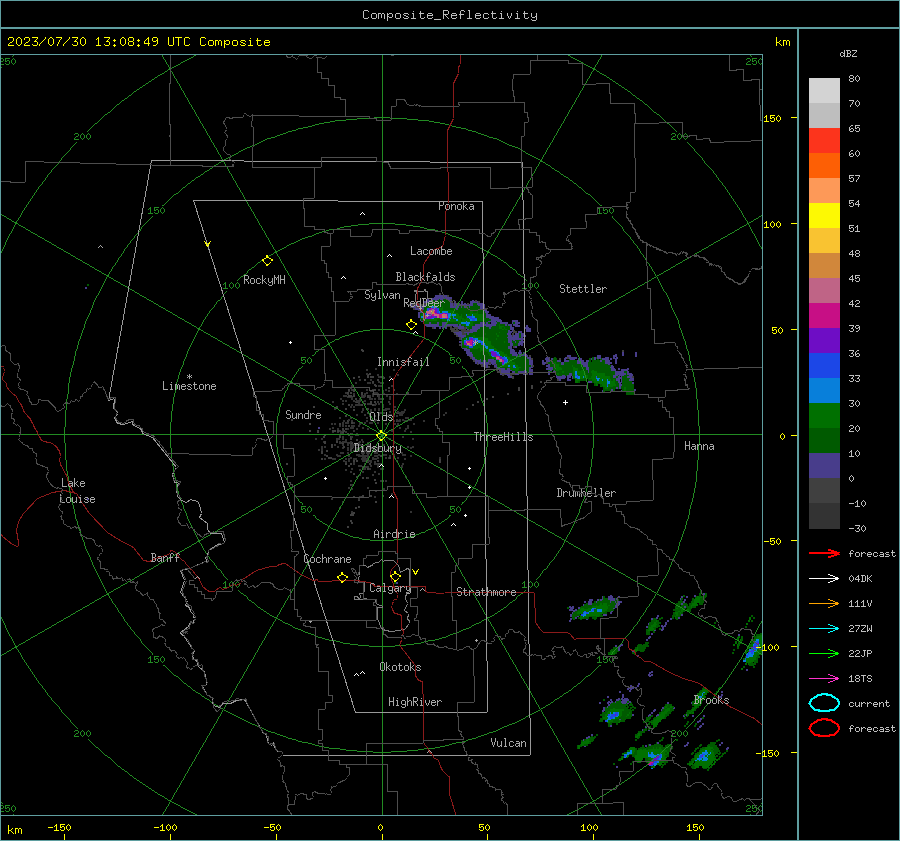Image resolution: width=900 pixels, height=841 pixels.
Task: Click the Cochrane town label
Action: point(327,559)
